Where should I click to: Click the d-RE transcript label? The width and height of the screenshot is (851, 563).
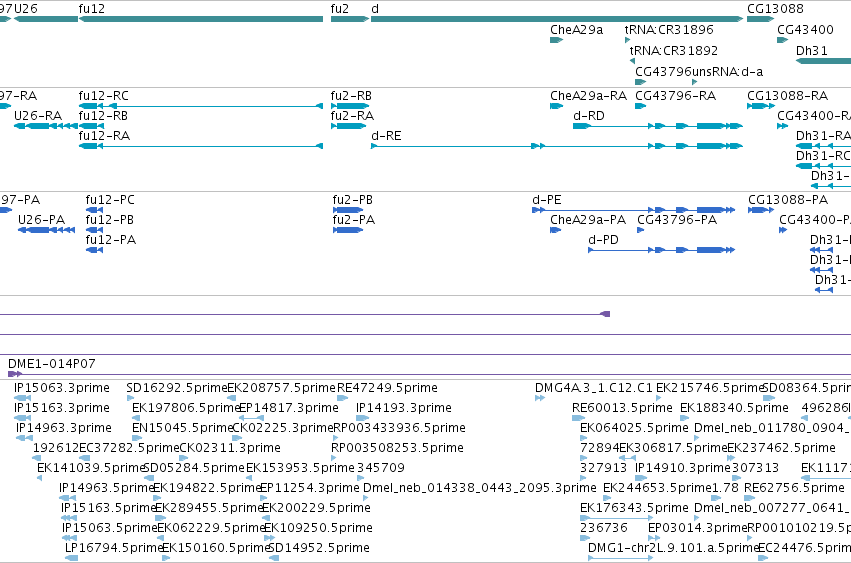(x=386, y=136)
